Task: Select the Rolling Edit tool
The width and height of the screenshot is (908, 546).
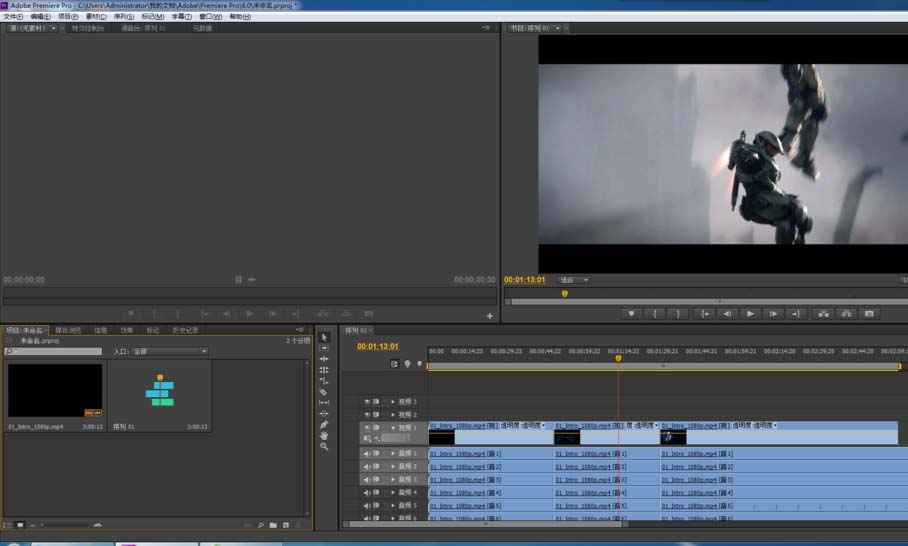Action: [x=324, y=370]
